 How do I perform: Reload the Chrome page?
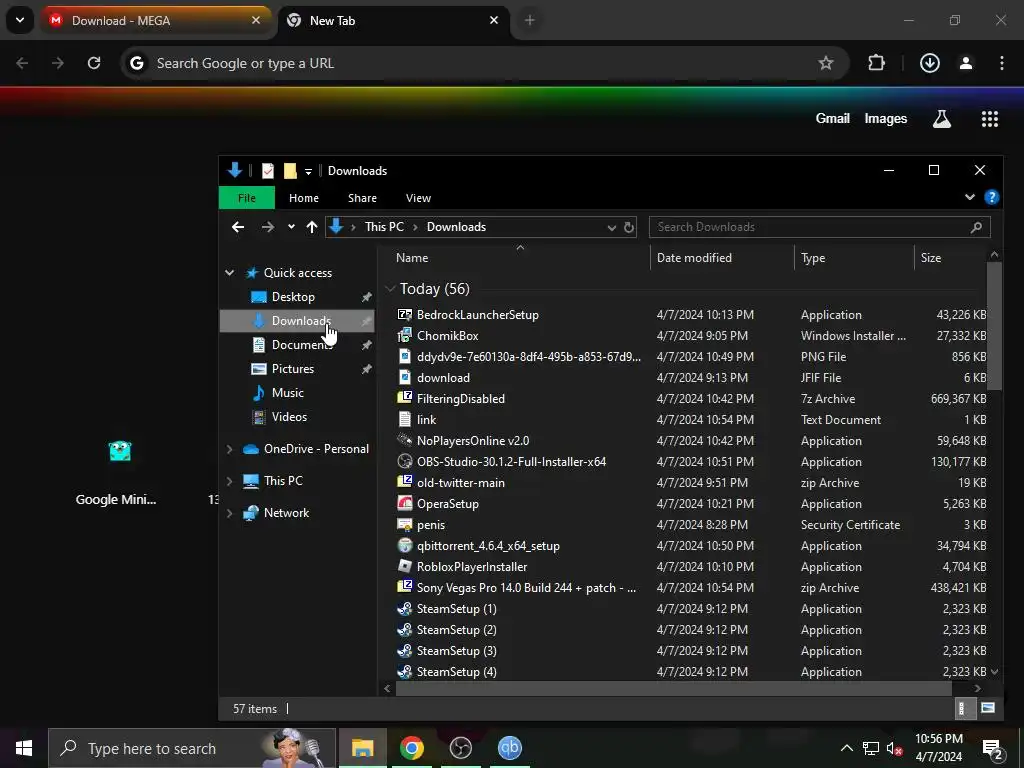[94, 63]
